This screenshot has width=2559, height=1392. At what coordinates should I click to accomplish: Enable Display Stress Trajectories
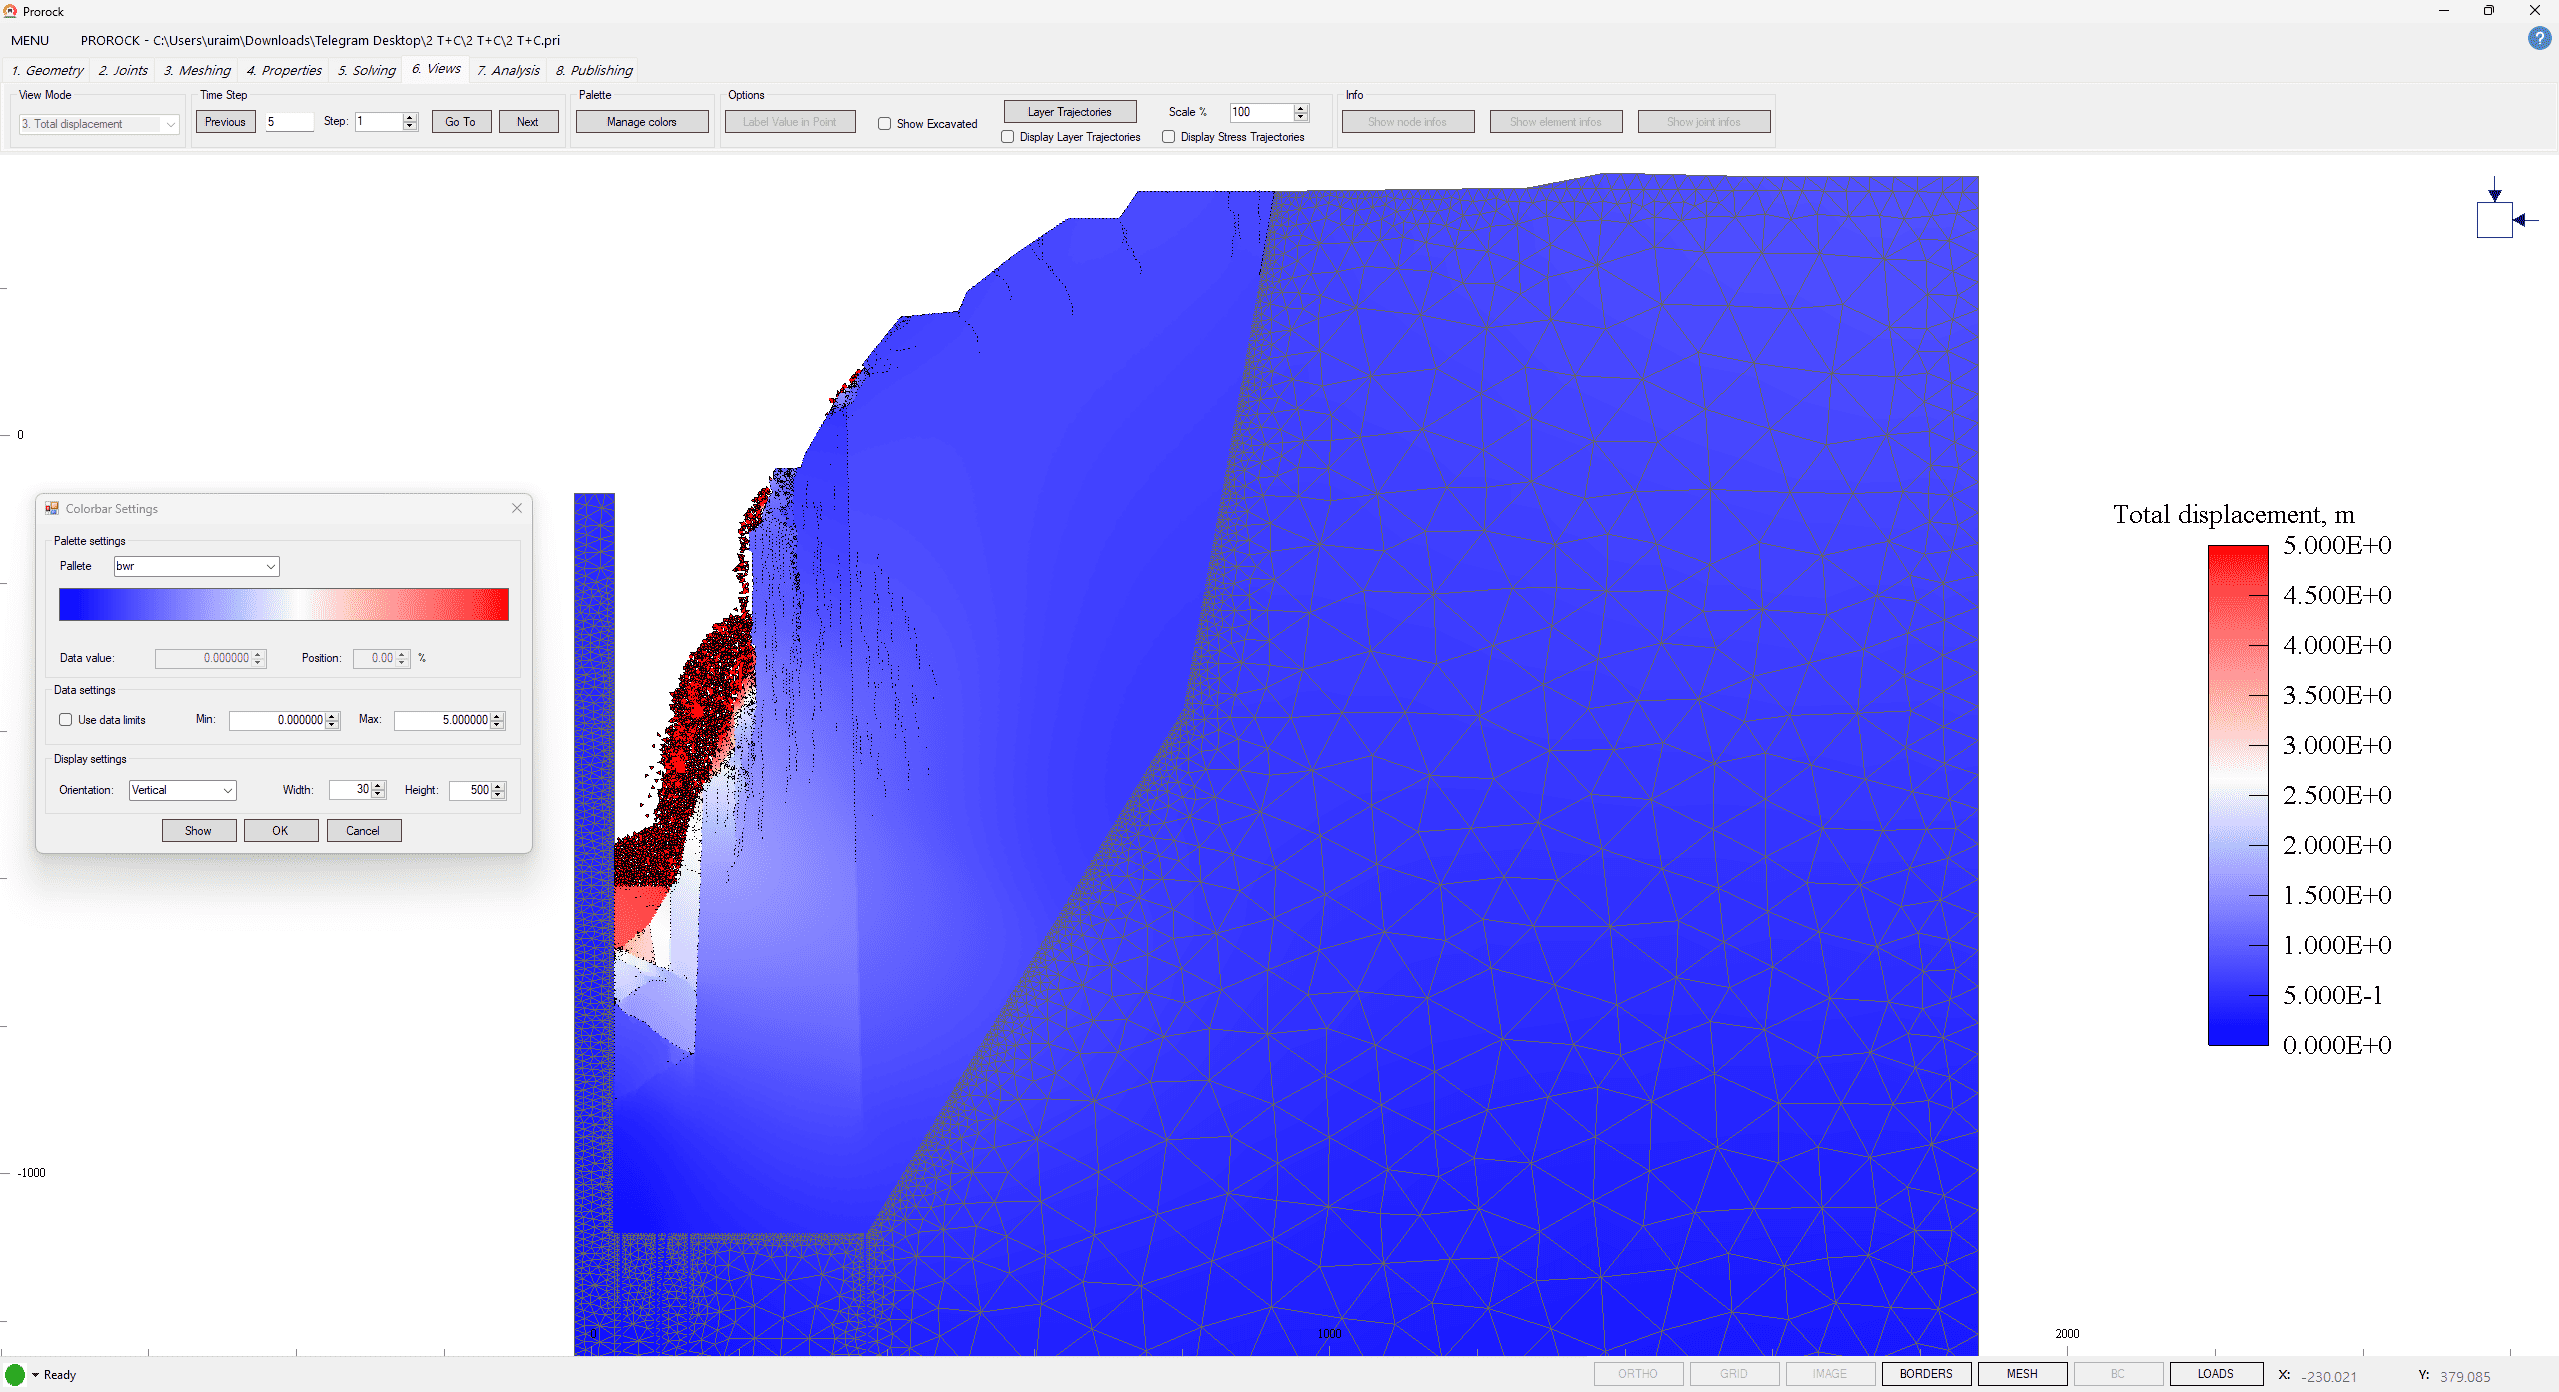coord(1168,137)
